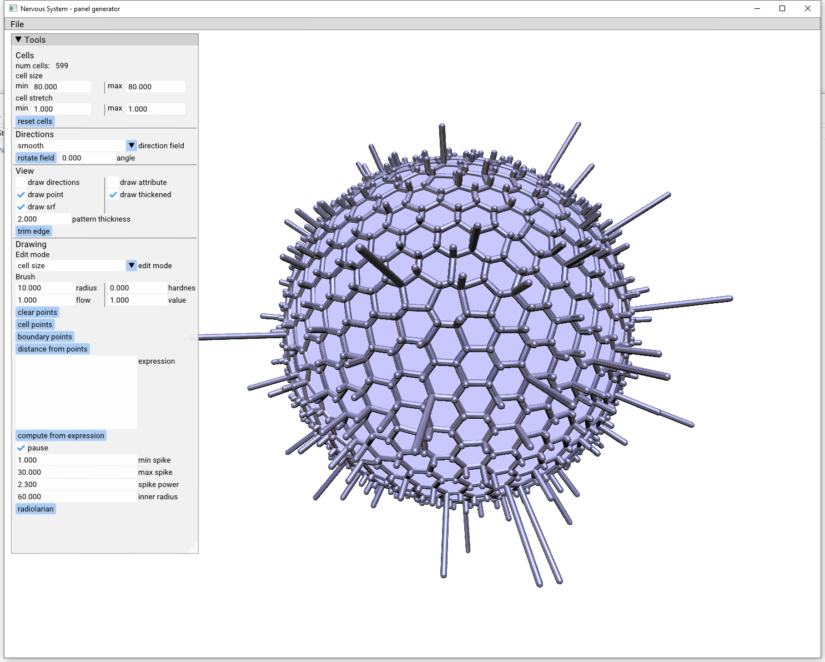Image resolution: width=825 pixels, height=662 pixels.
Task: Click the Nervous System app icon
Action: [x=11, y=8]
